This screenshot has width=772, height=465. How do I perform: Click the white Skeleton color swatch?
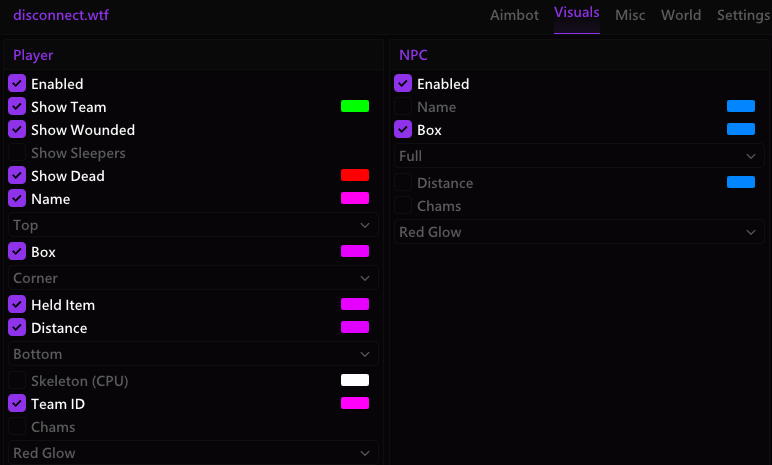355,380
